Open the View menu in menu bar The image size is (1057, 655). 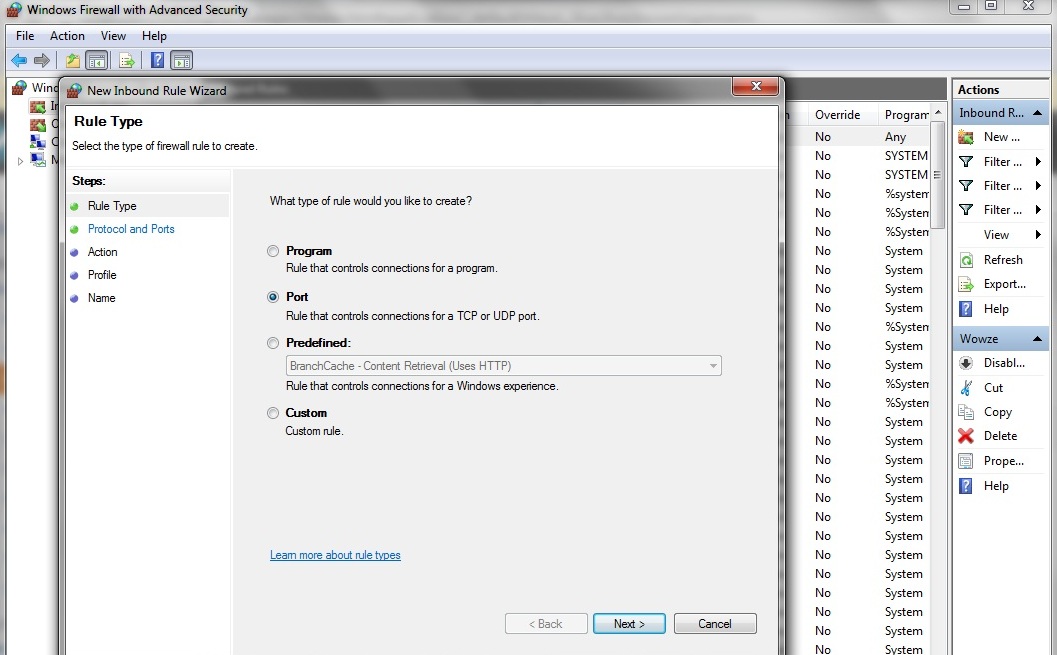point(113,36)
